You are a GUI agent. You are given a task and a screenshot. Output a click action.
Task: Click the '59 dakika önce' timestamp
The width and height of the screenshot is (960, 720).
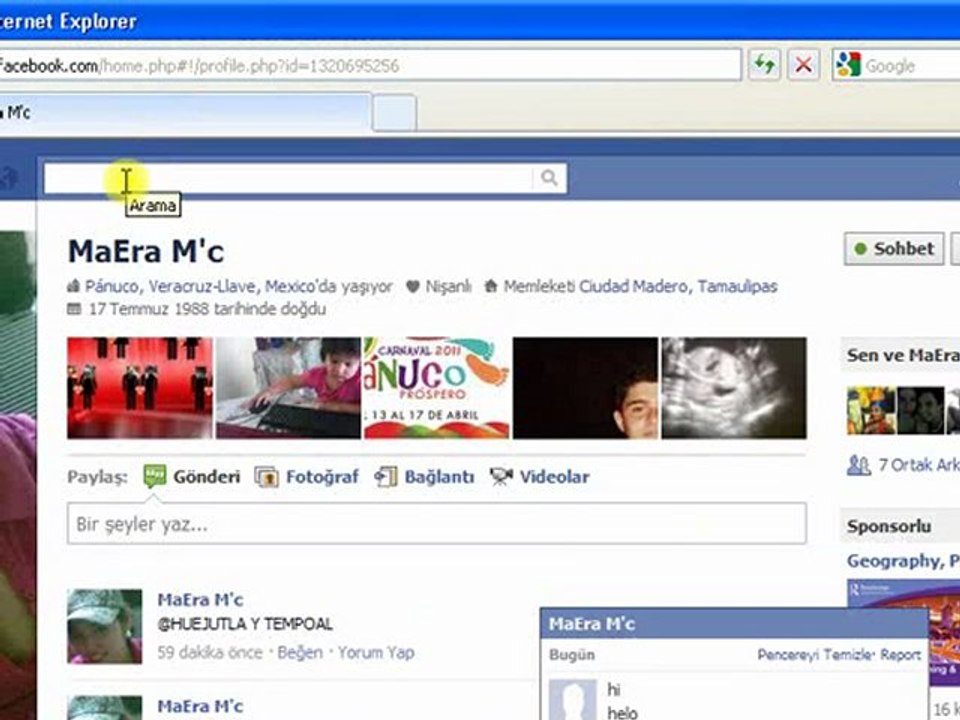(x=209, y=653)
